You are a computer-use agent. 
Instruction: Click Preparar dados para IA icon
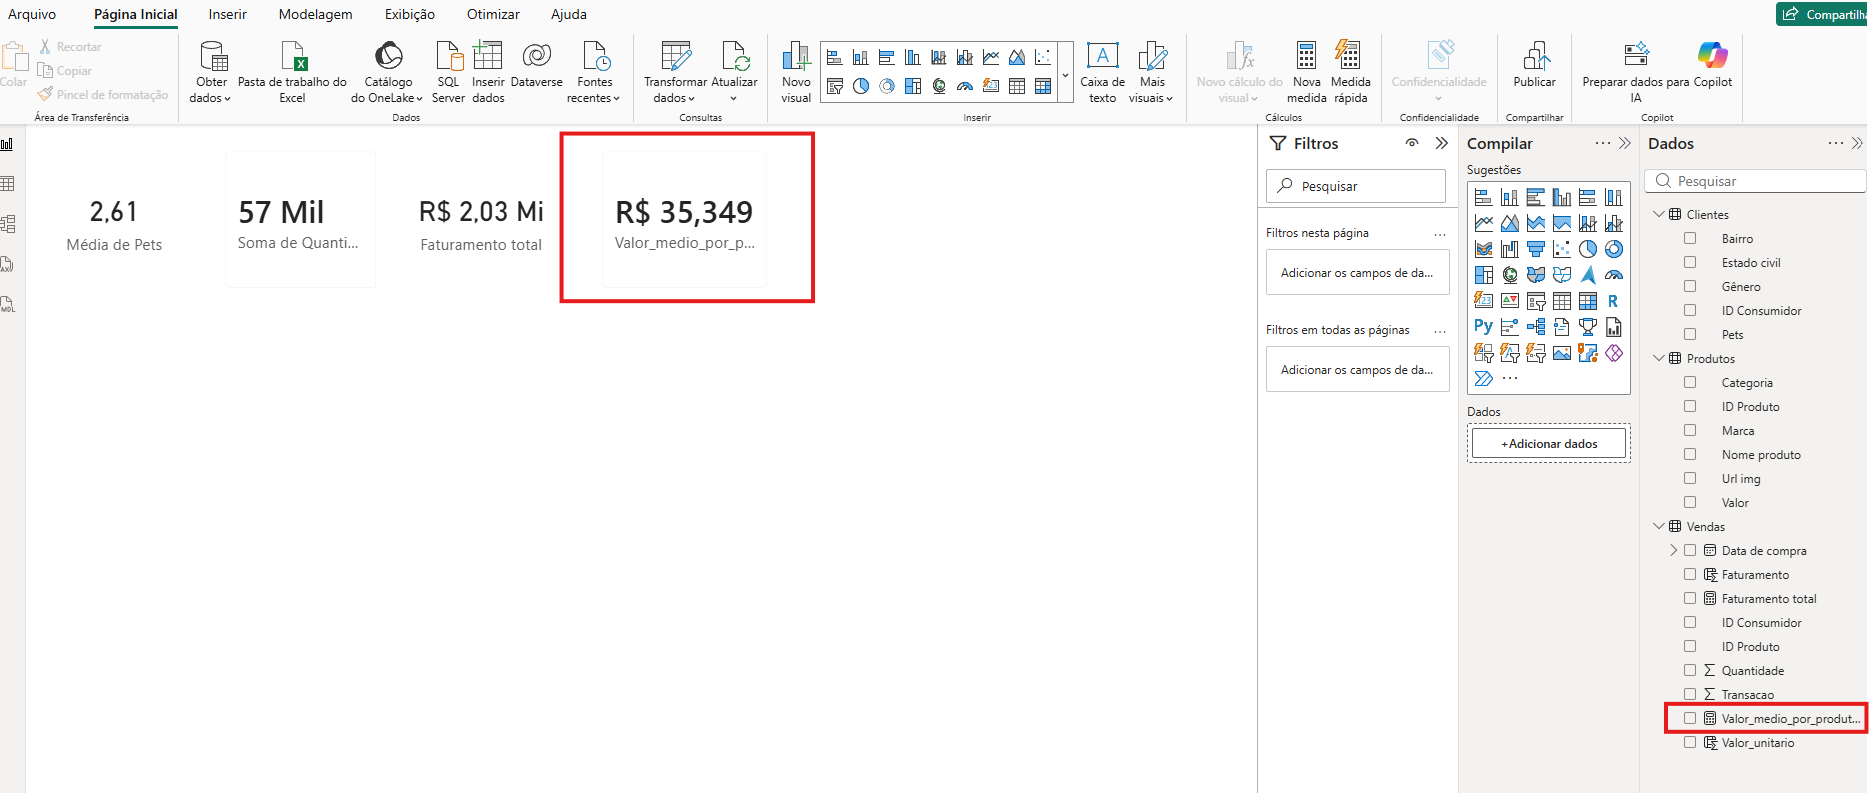click(x=1636, y=55)
